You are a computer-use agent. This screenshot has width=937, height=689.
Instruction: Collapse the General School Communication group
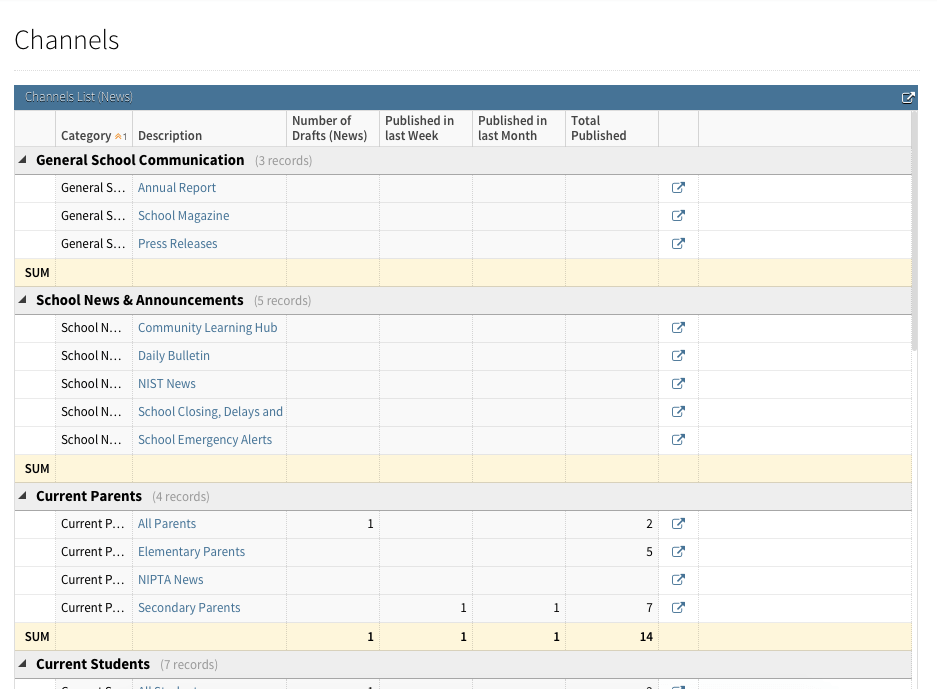pyautogui.click(x=23, y=160)
